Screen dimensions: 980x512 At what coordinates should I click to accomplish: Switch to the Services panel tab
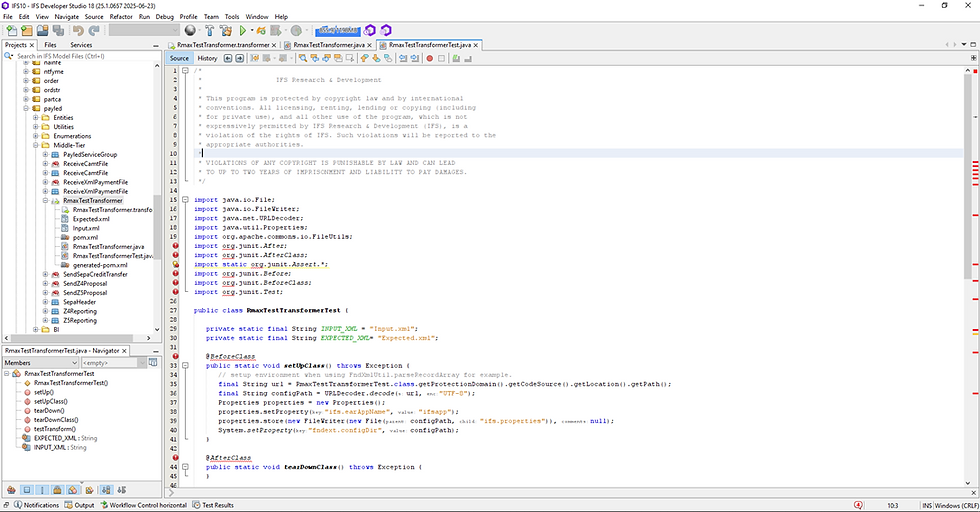point(81,45)
